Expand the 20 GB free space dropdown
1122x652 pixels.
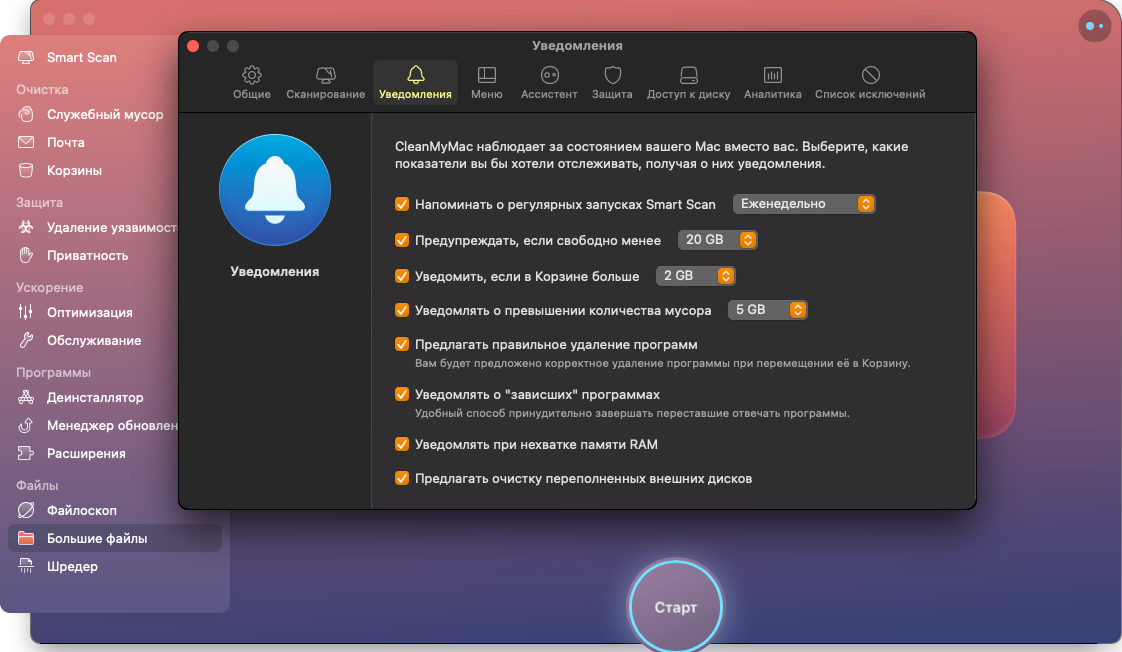click(717, 240)
